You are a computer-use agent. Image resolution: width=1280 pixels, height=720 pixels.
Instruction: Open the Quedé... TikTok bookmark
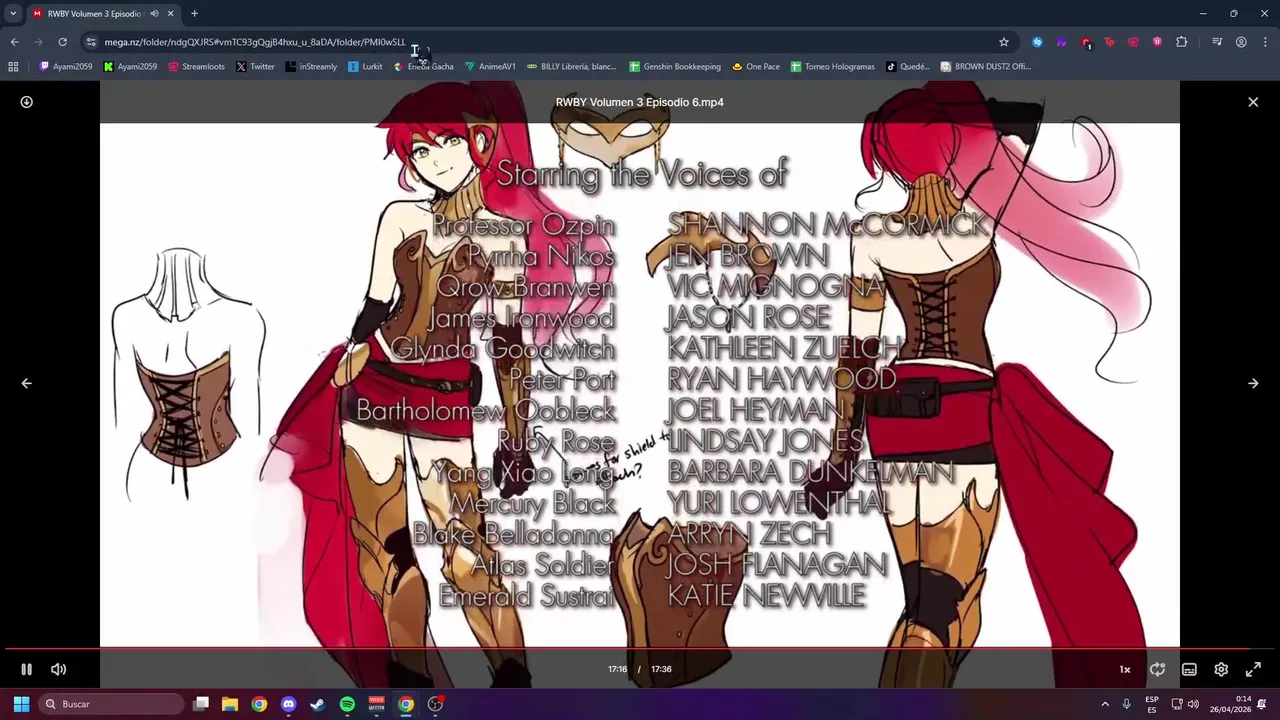point(908,67)
